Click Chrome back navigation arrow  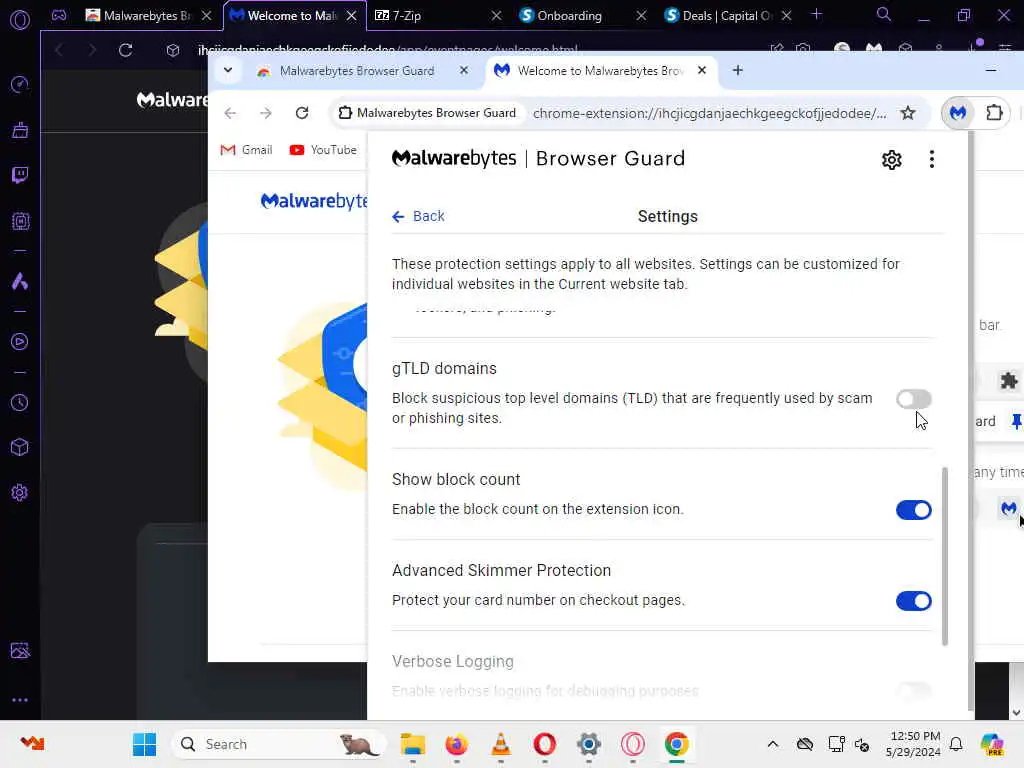(230, 113)
